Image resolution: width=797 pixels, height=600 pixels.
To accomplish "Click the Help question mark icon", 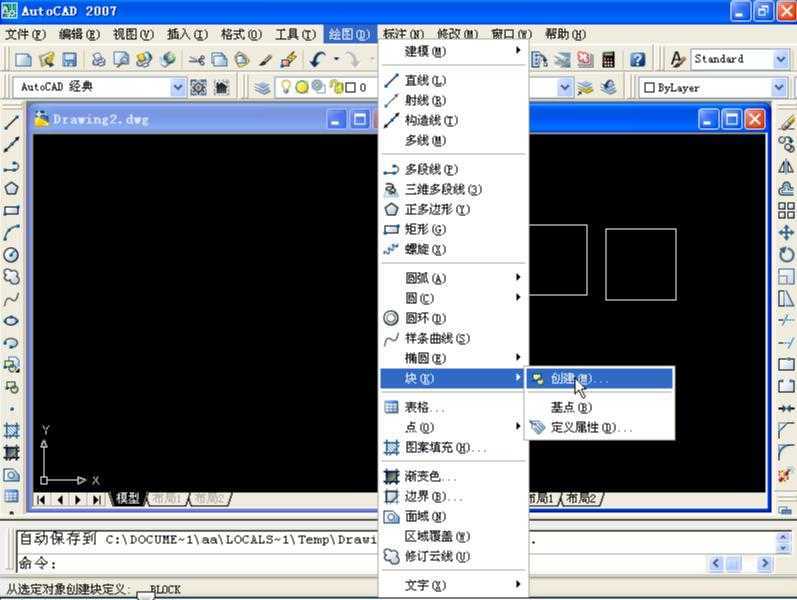I will click(x=637, y=59).
